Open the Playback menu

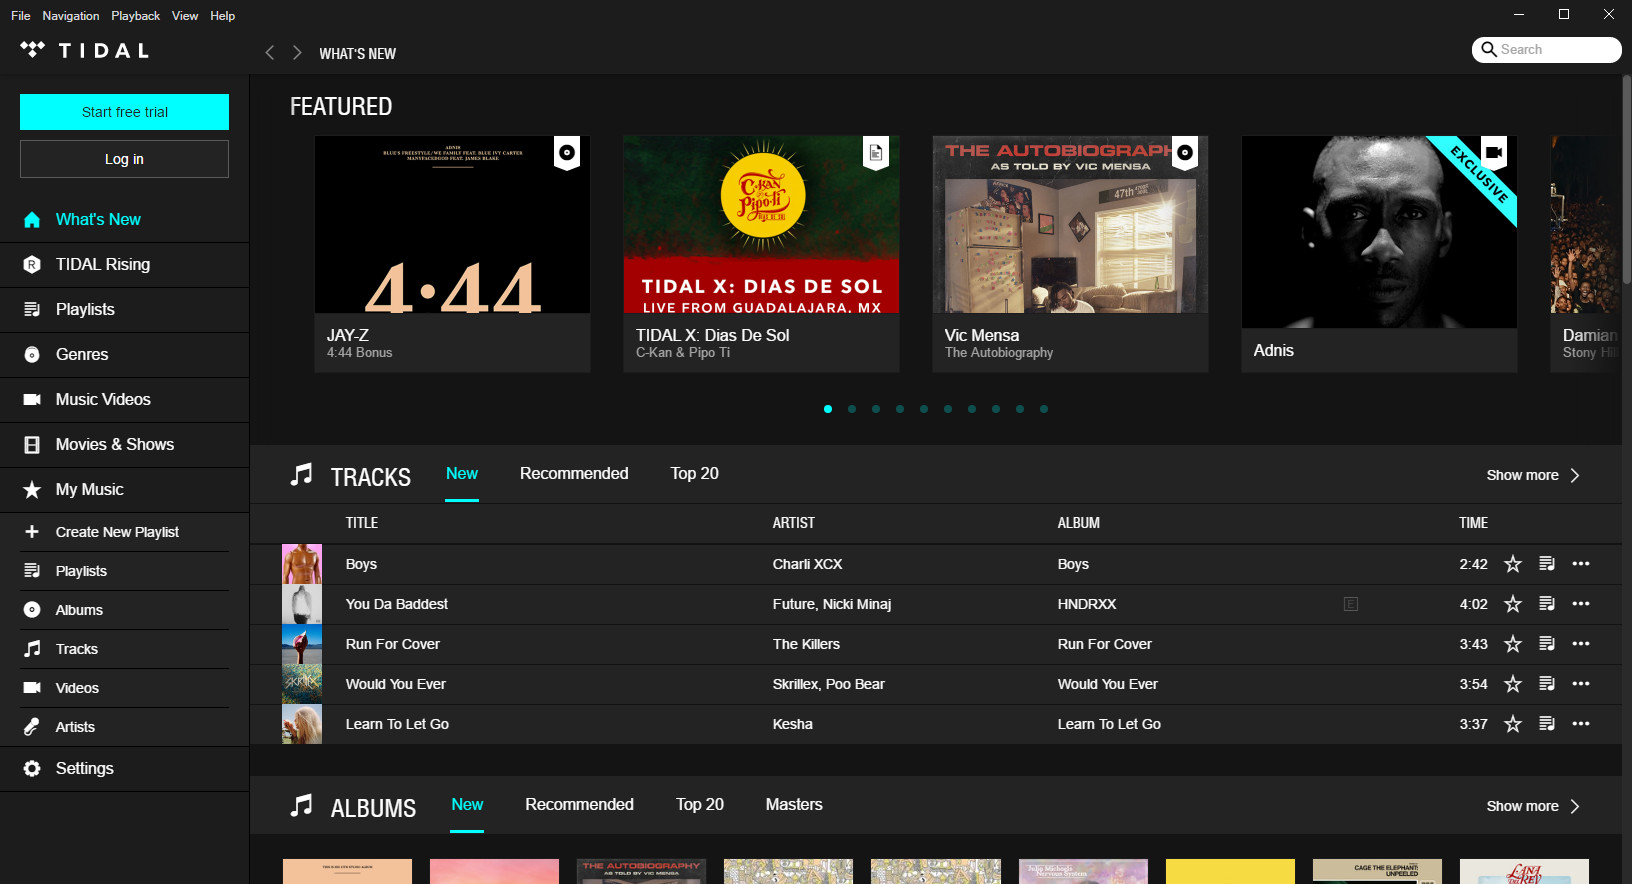[x=136, y=16]
